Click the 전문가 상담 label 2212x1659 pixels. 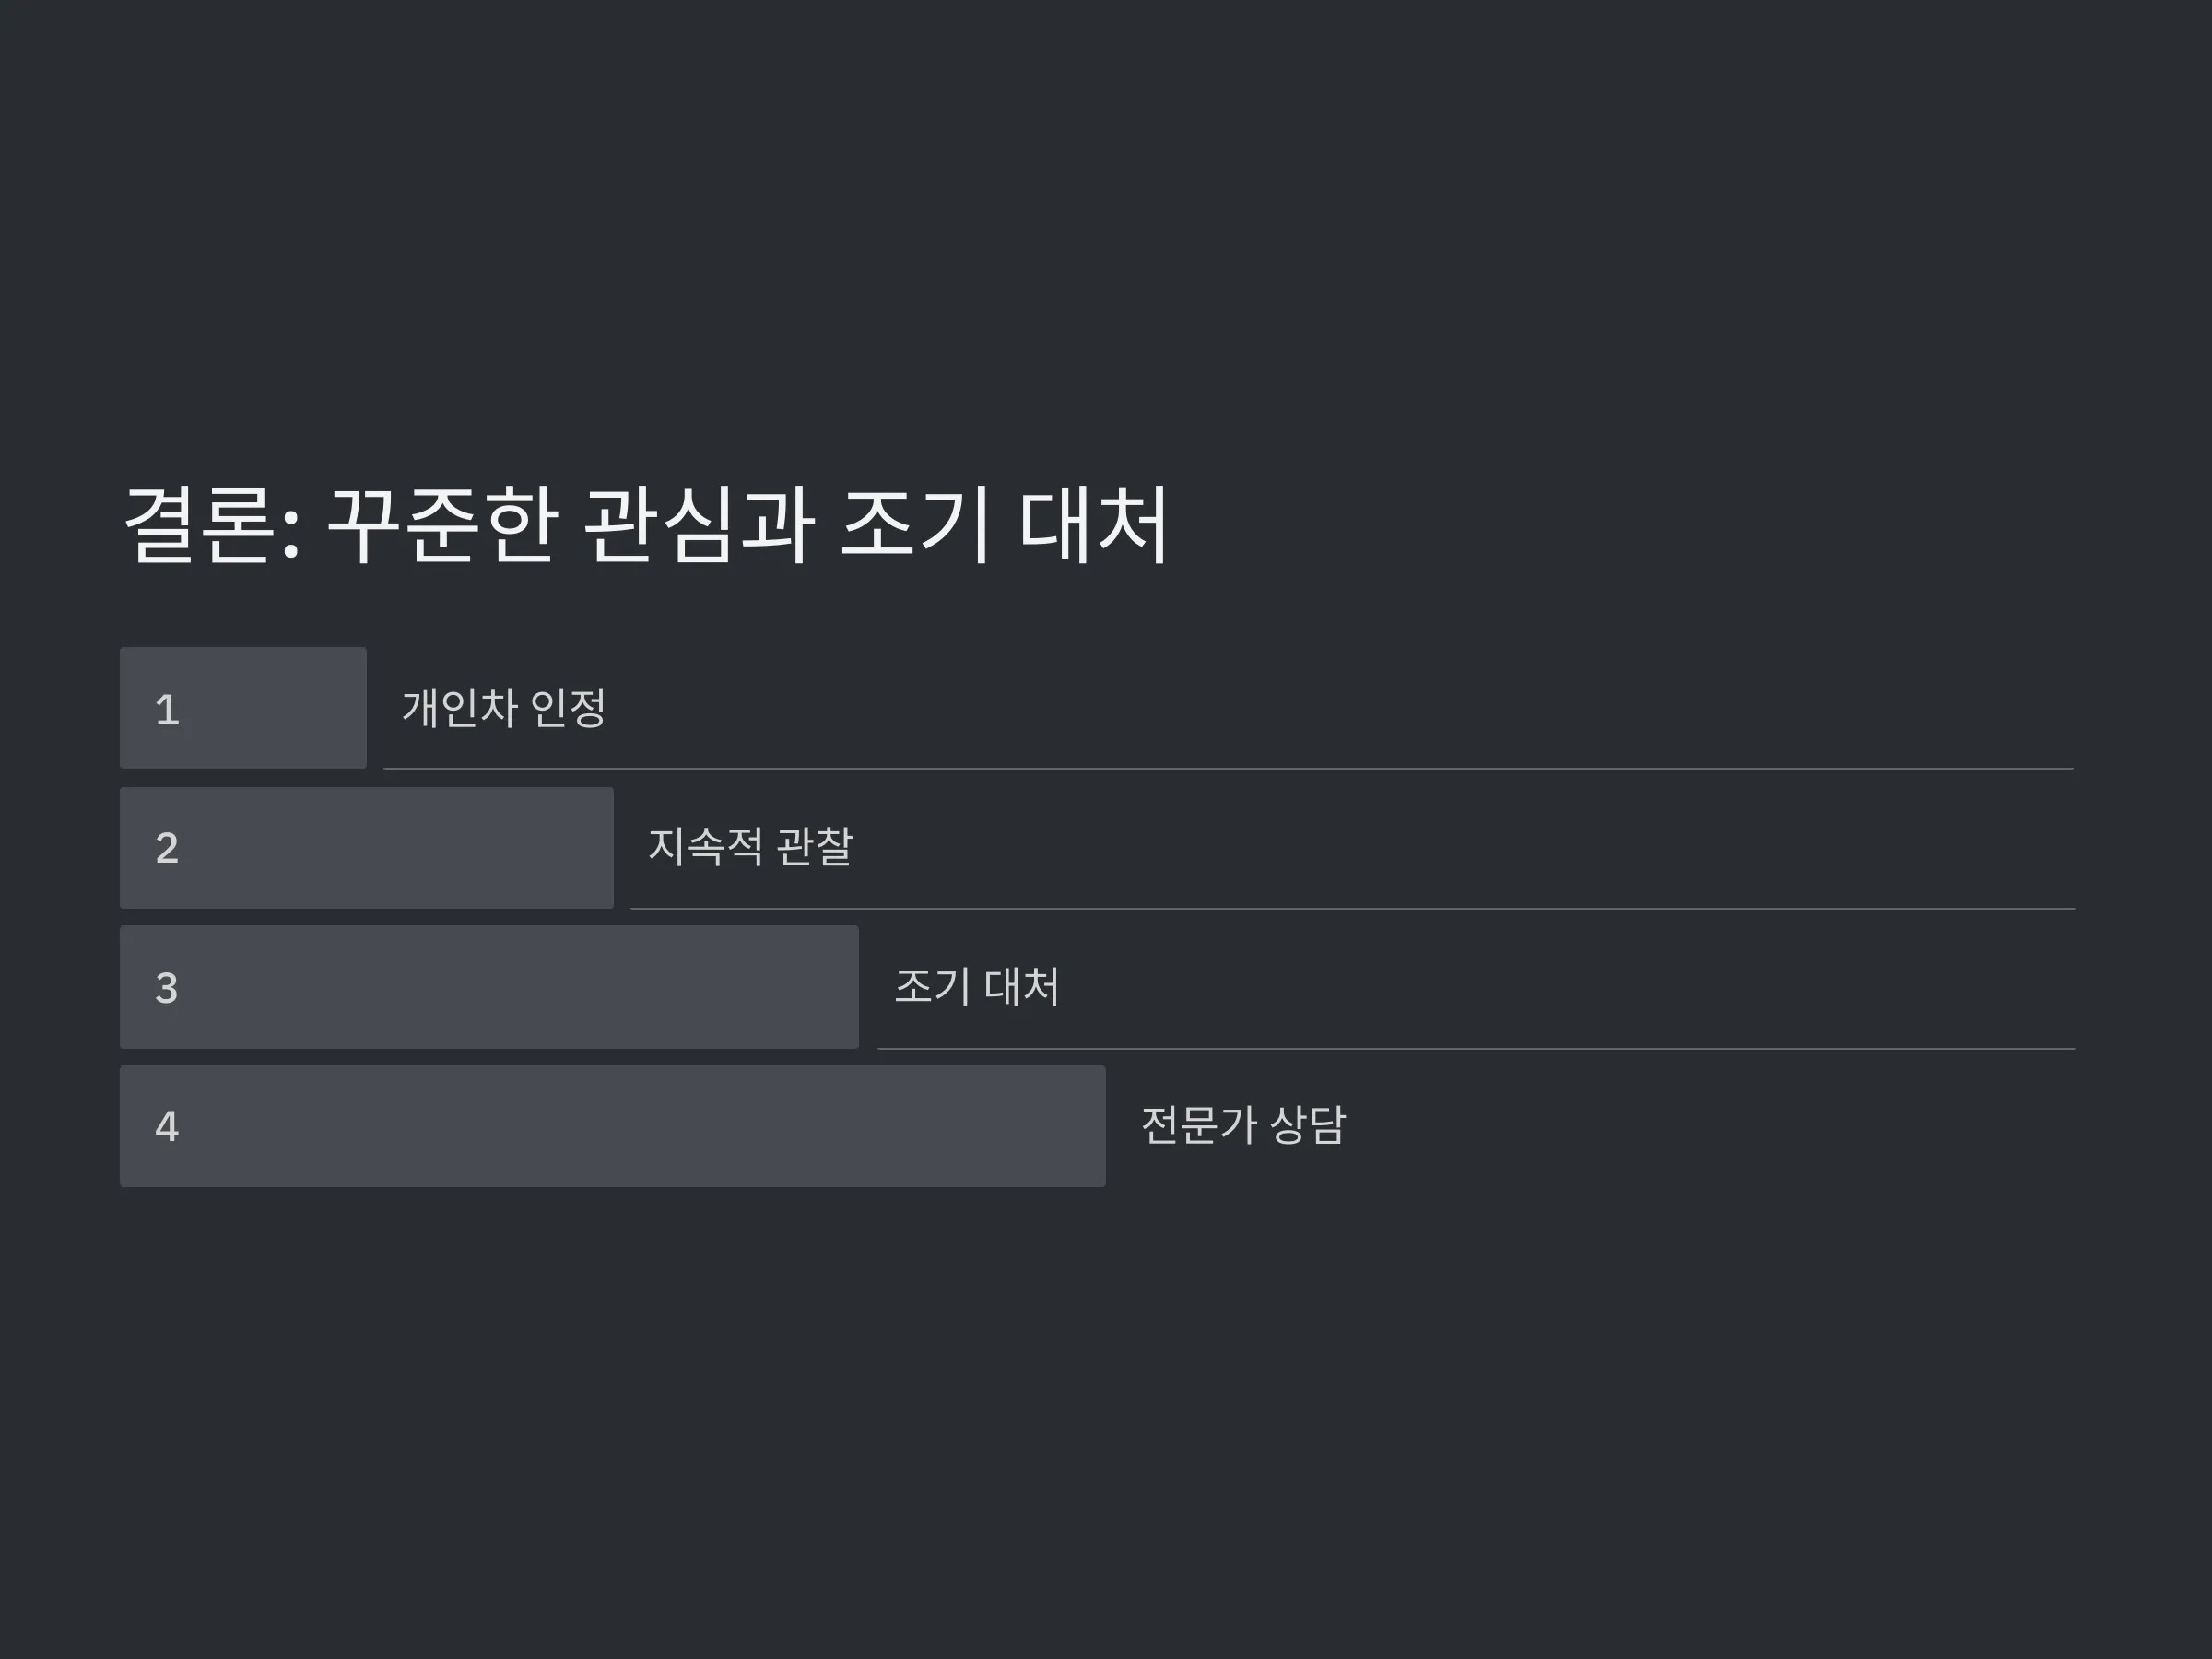[x=1243, y=1125]
